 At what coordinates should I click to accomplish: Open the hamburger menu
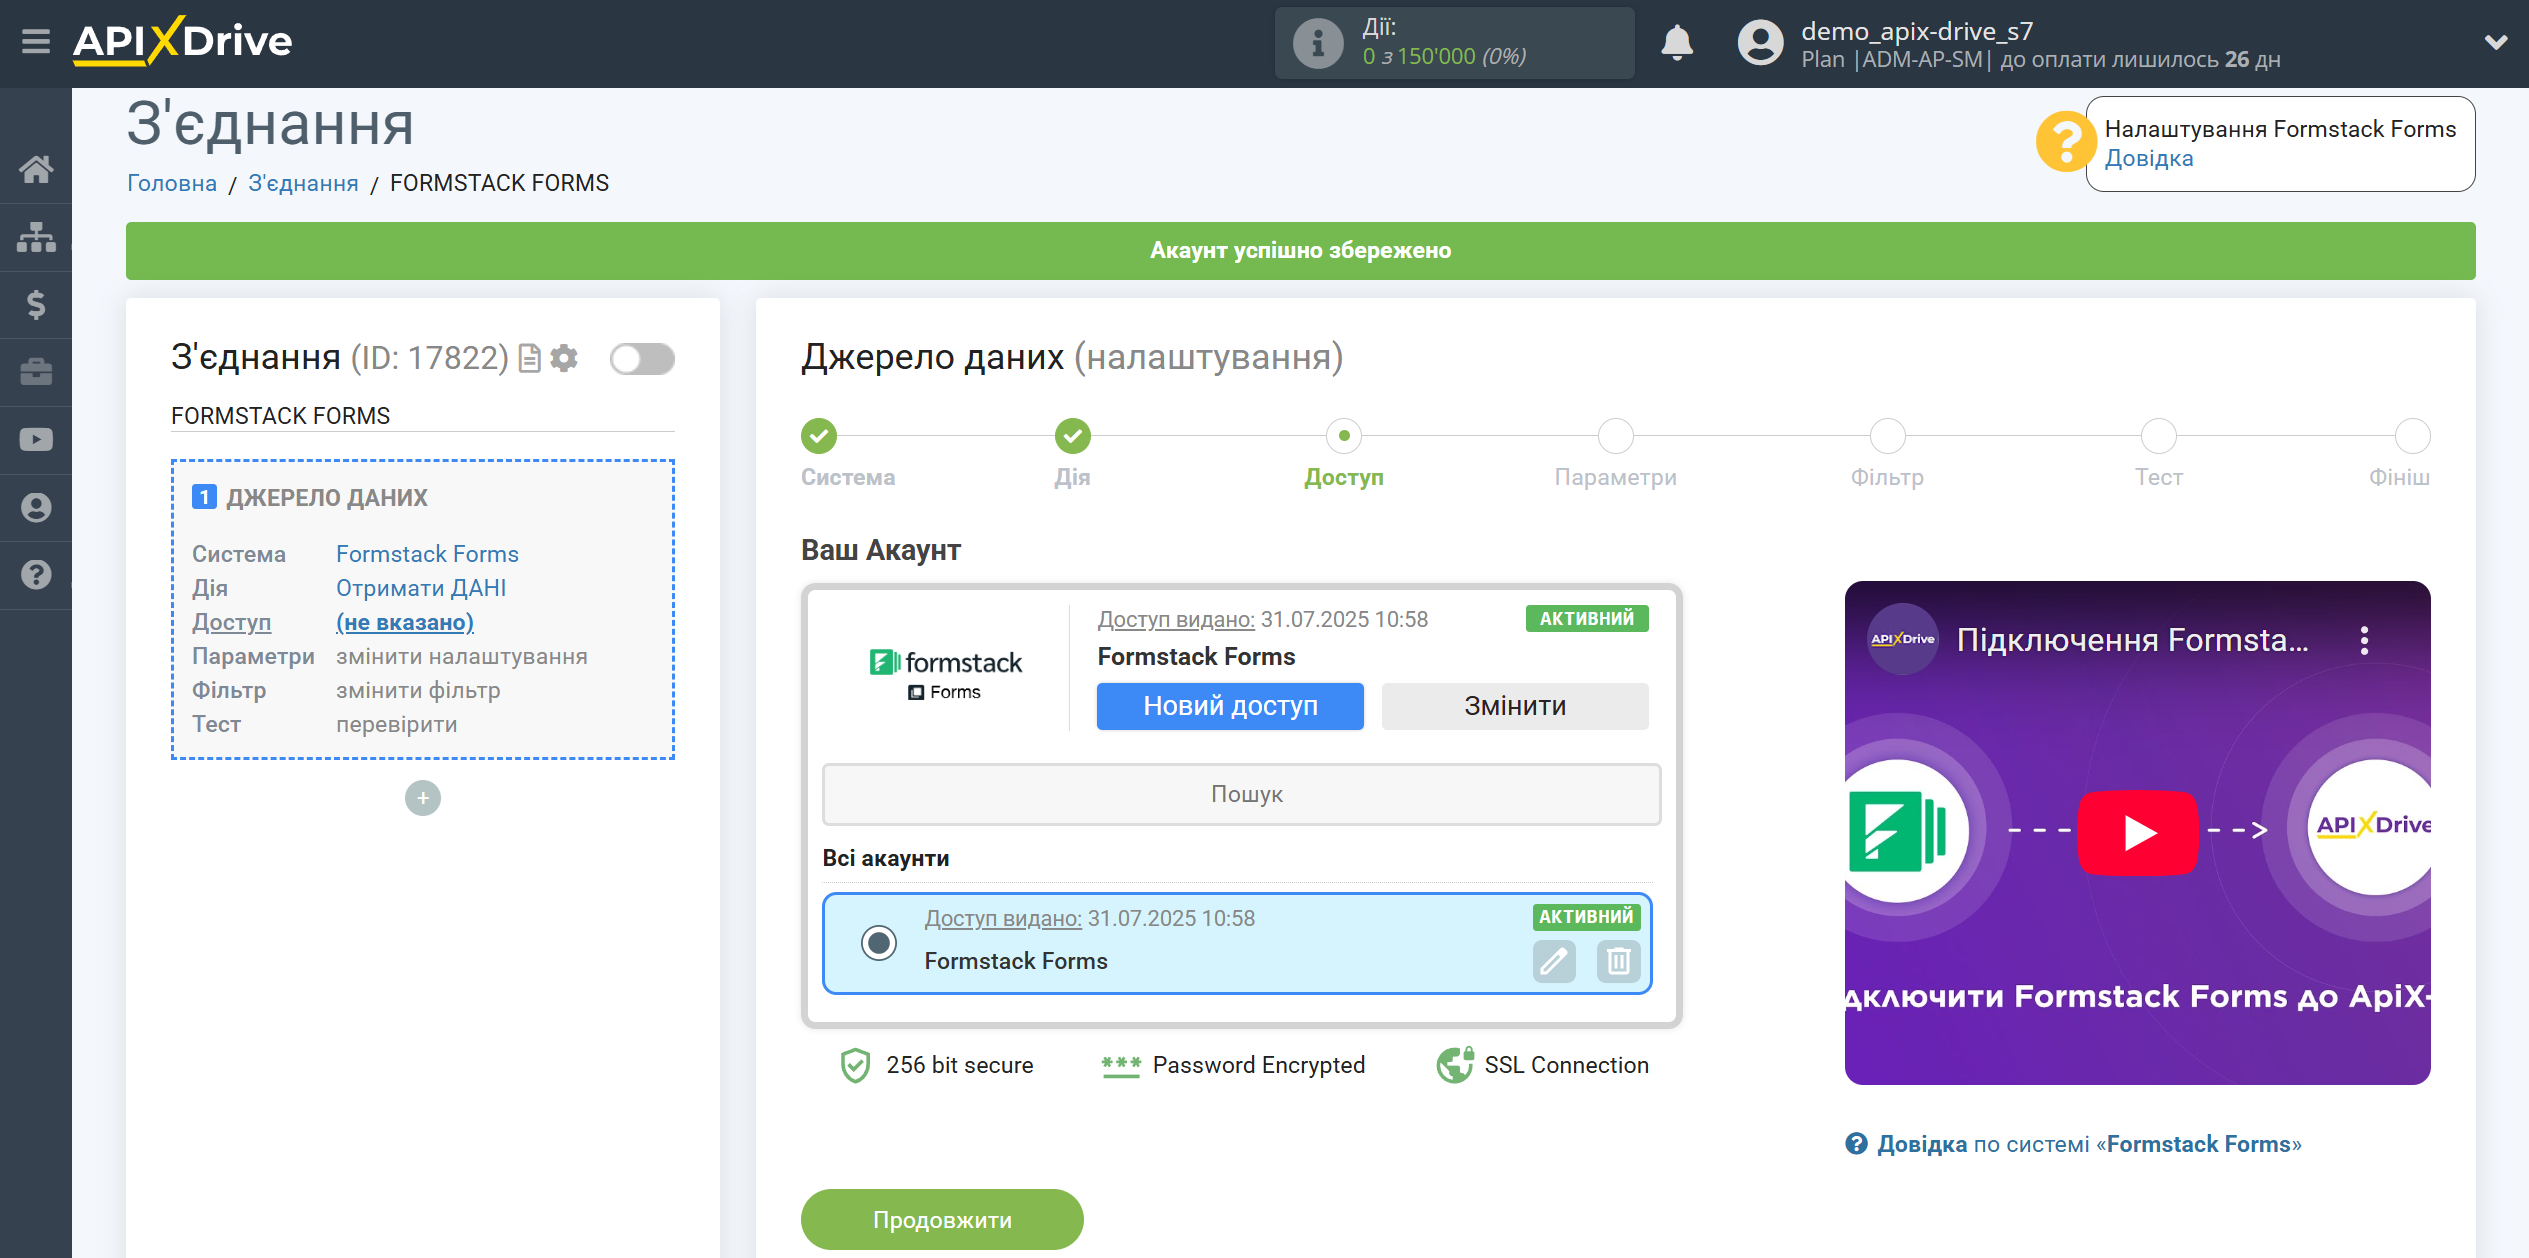tap(36, 42)
